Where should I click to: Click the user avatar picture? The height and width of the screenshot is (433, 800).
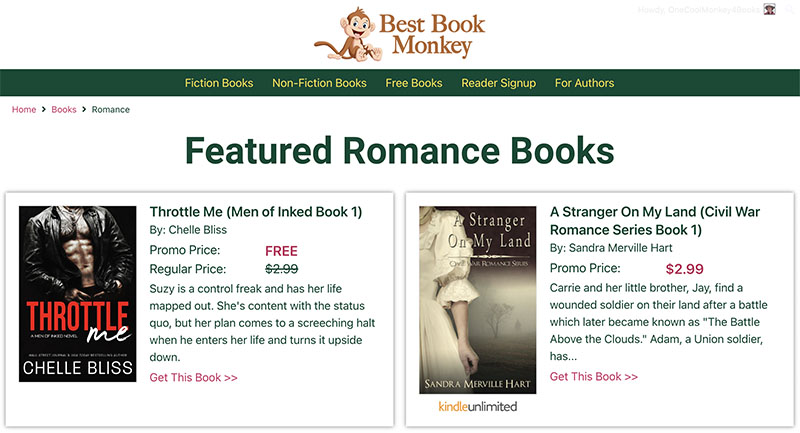pyautogui.click(x=769, y=9)
